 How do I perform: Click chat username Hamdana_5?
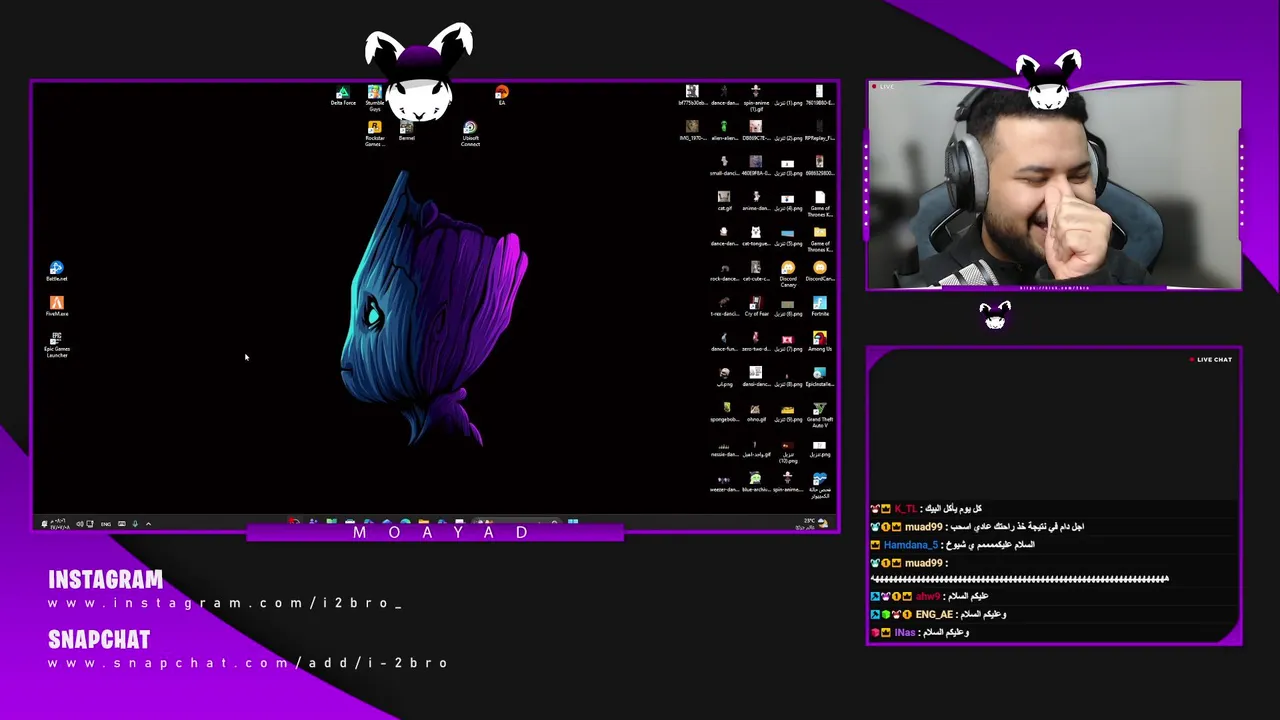910,545
